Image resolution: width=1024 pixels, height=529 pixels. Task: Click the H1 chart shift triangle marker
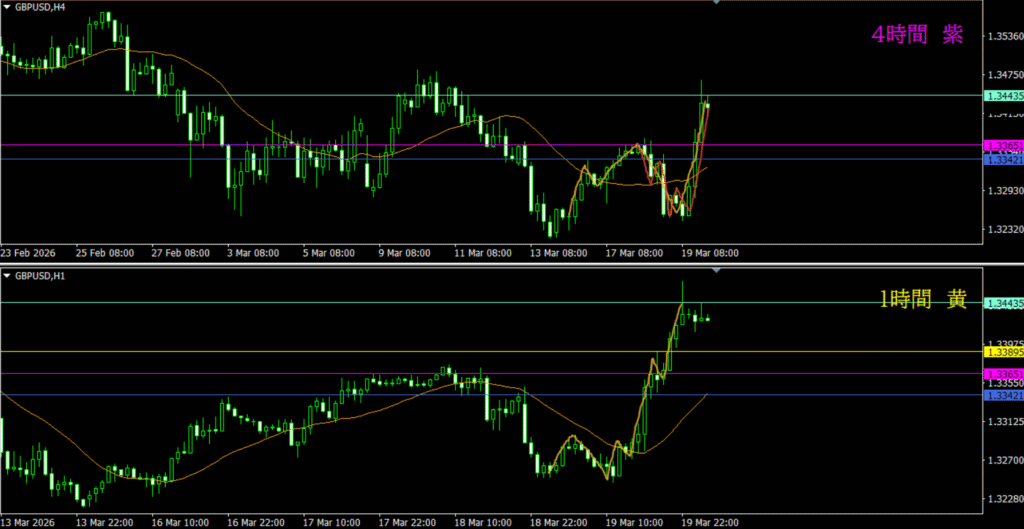716,271
